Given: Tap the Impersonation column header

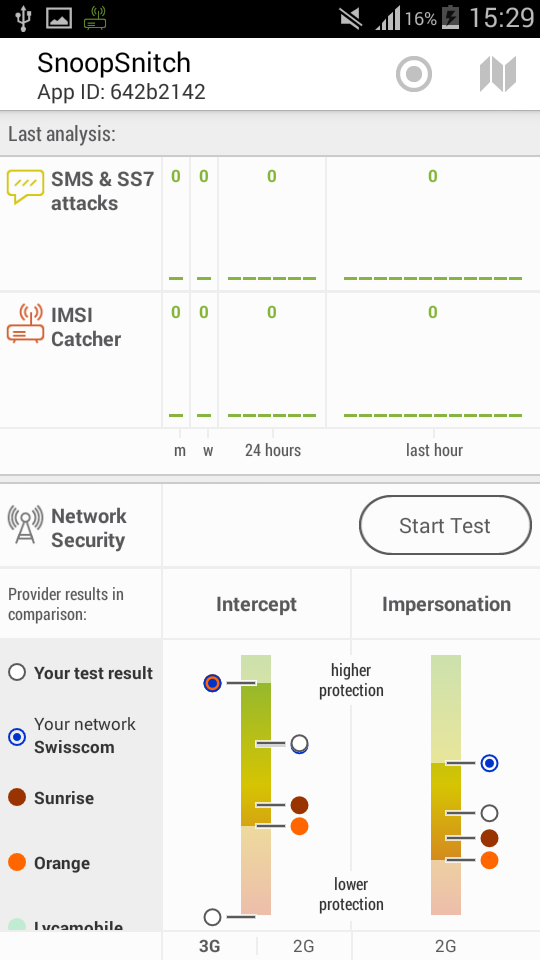Looking at the screenshot, I should click(x=446, y=604).
